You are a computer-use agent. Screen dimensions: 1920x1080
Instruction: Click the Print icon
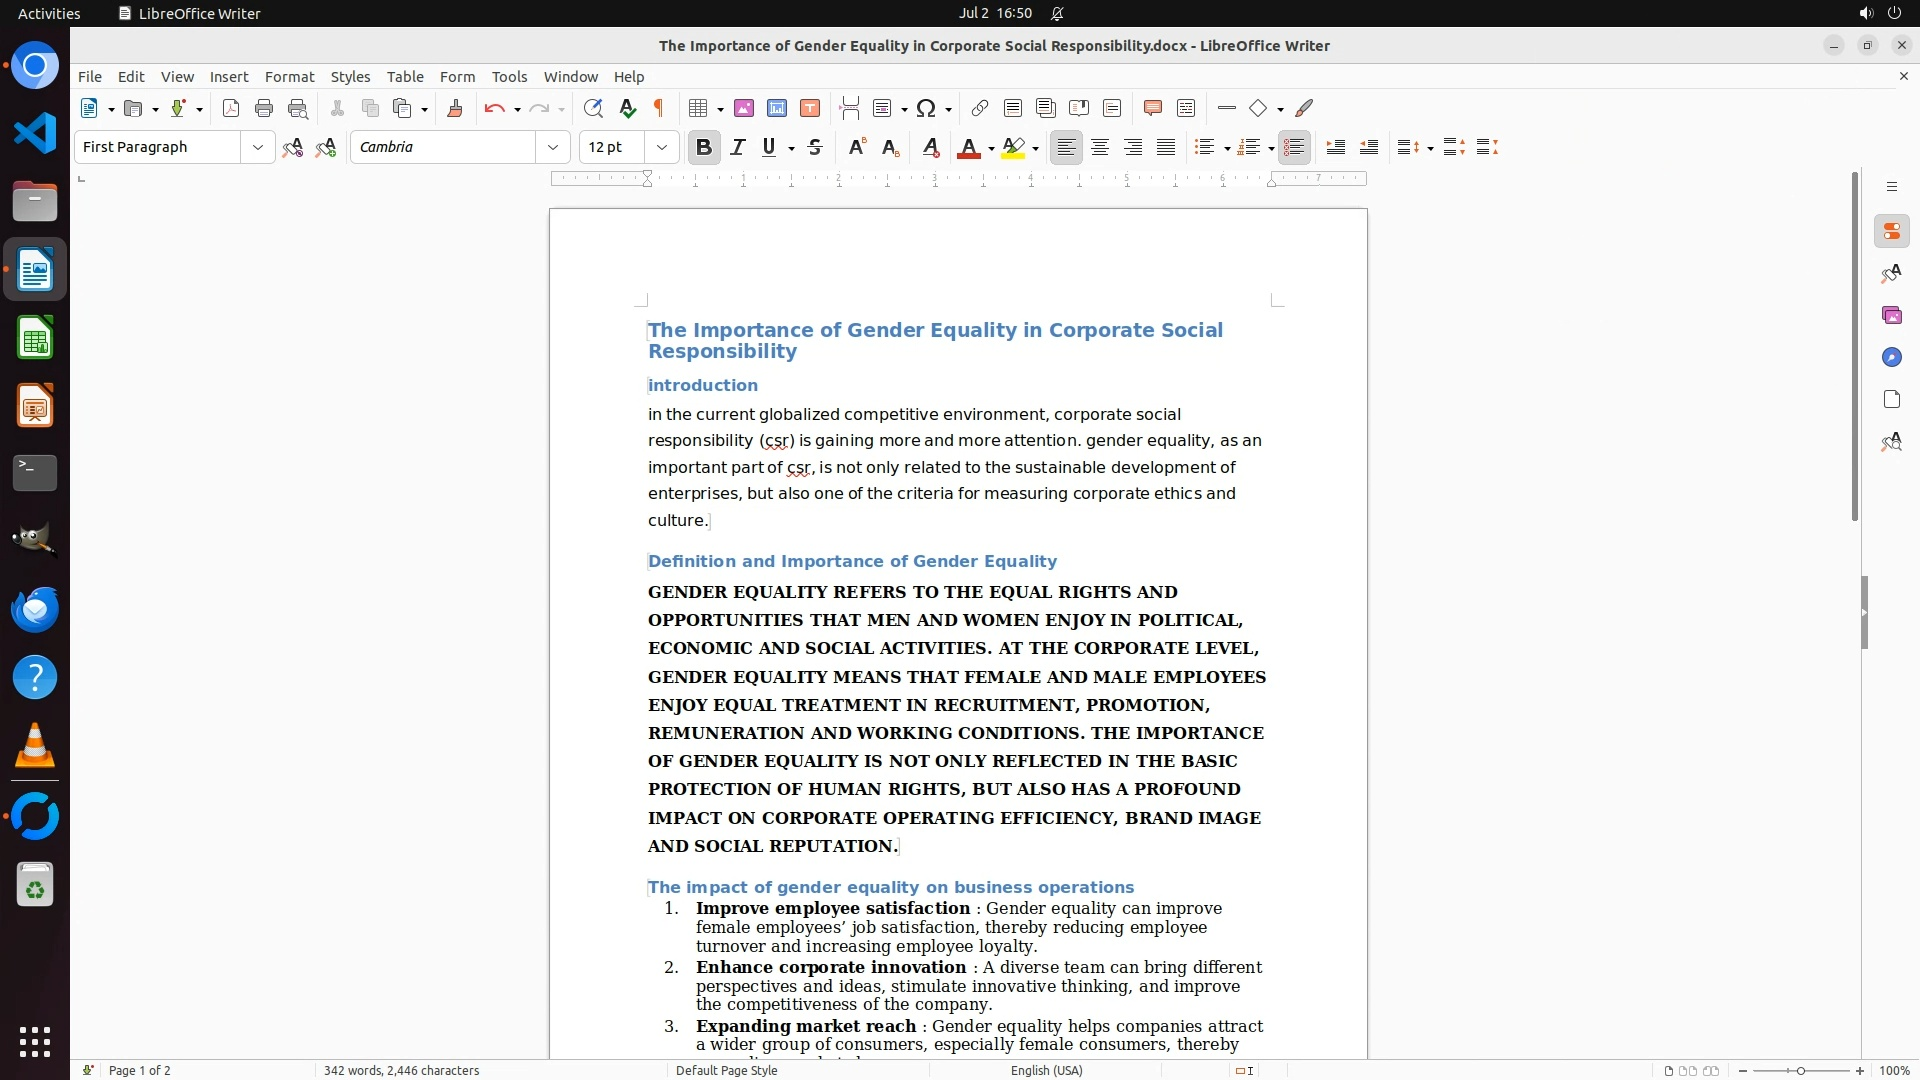point(264,108)
